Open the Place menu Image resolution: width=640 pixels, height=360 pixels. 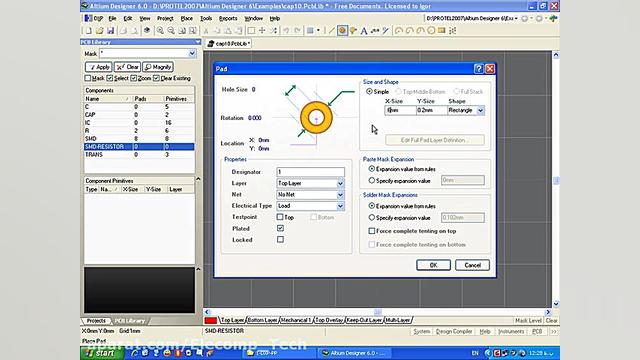coord(187,18)
